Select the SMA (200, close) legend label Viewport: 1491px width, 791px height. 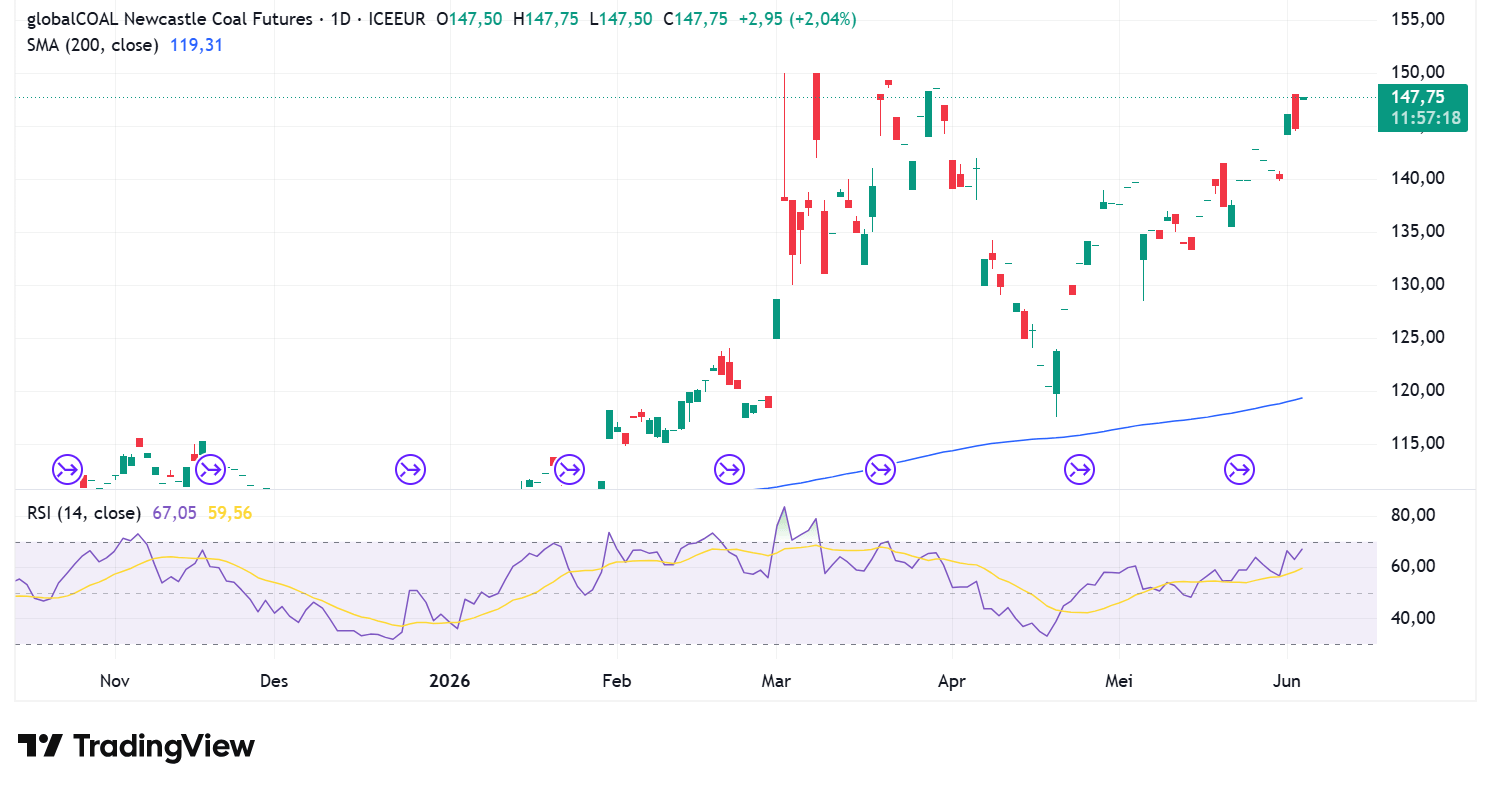click(92, 45)
